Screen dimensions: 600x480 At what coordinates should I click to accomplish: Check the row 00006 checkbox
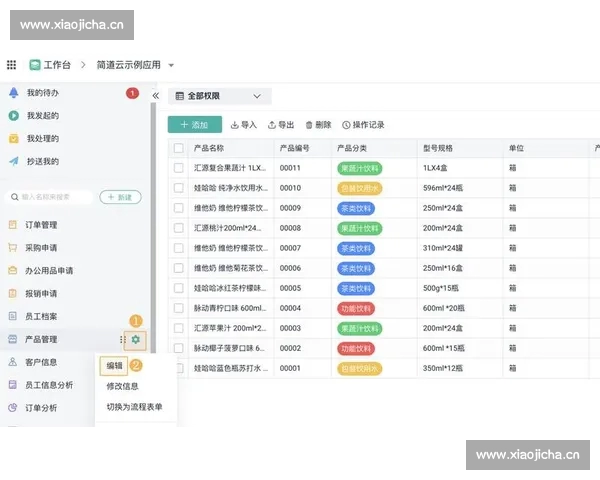179,268
